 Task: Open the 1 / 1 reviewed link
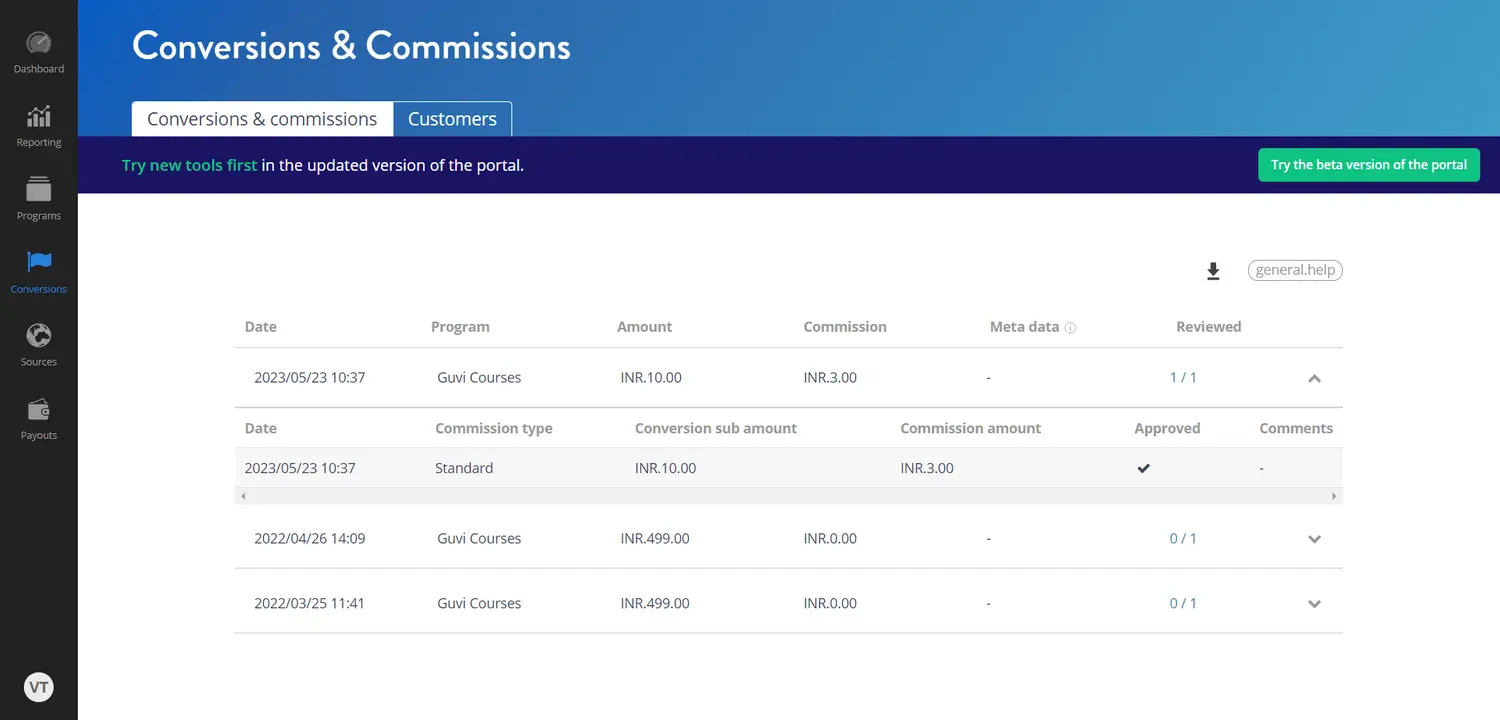(1183, 378)
